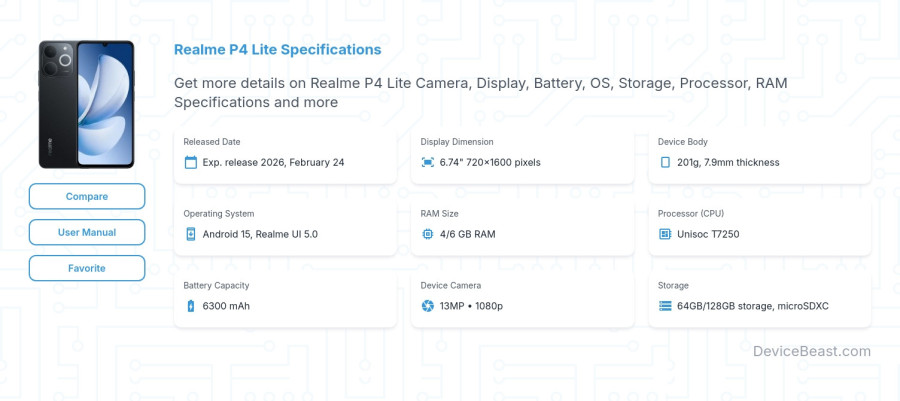The image size is (900, 401).
Task: Click the storage stack icon
Action: (665, 306)
